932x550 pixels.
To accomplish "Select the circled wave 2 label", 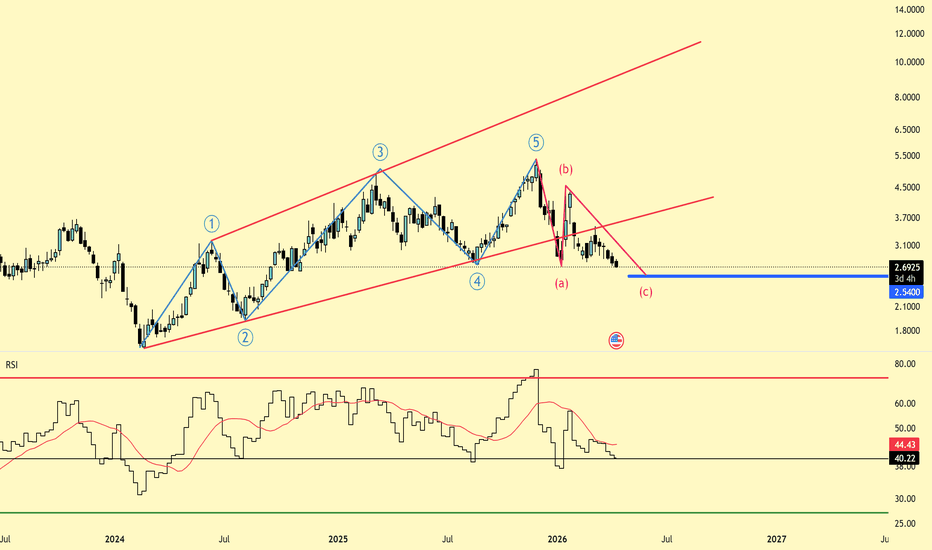I will pyautogui.click(x=245, y=338).
